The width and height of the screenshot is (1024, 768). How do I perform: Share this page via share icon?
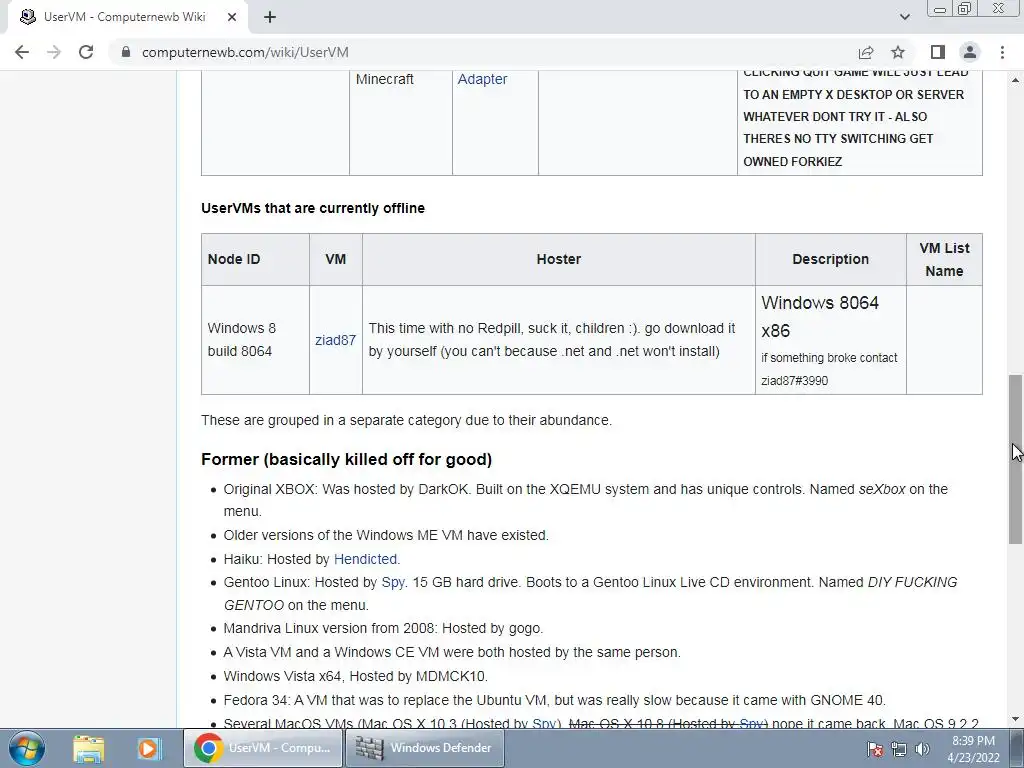[x=866, y=52]
